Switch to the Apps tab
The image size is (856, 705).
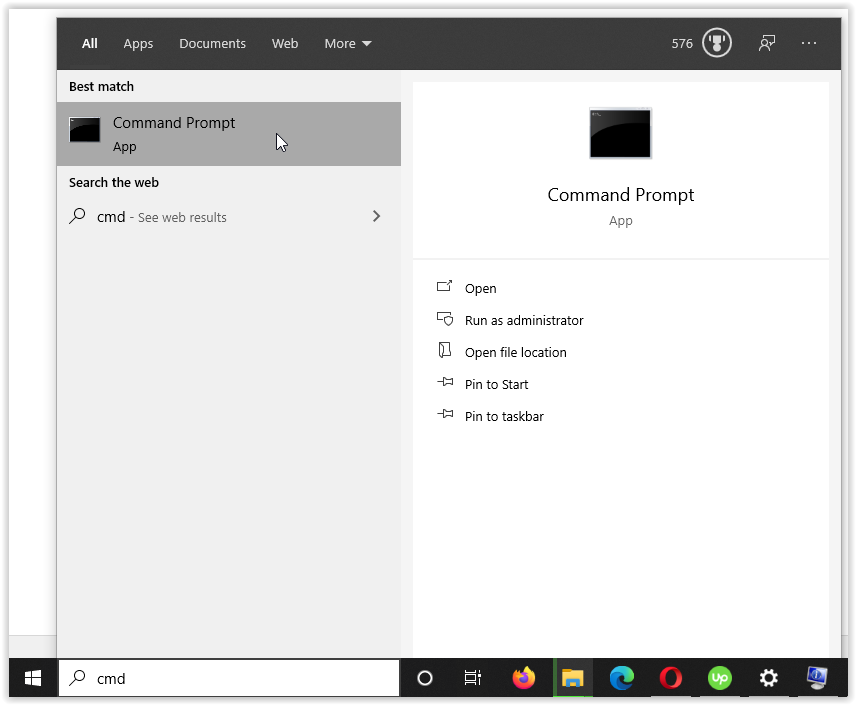pyautogui.click(x=138, y=43)
